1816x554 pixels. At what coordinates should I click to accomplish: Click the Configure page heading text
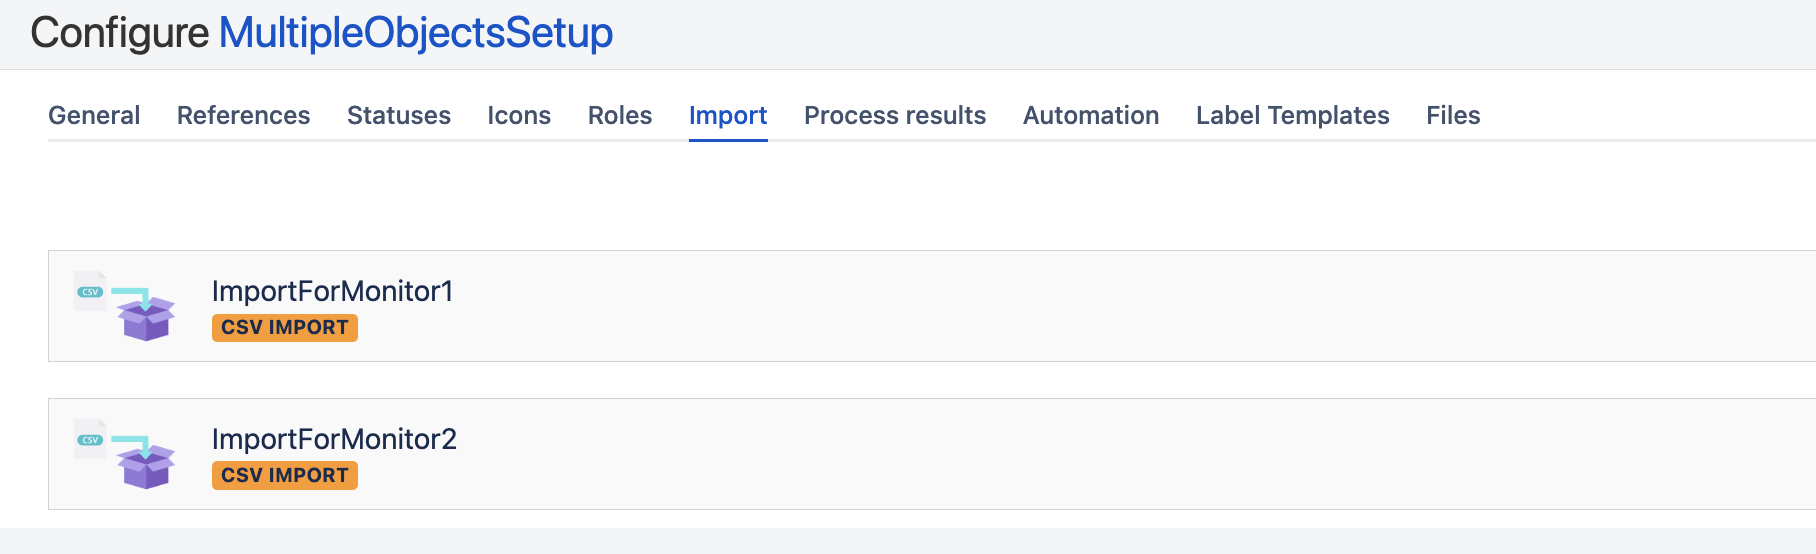click(119, 33)
